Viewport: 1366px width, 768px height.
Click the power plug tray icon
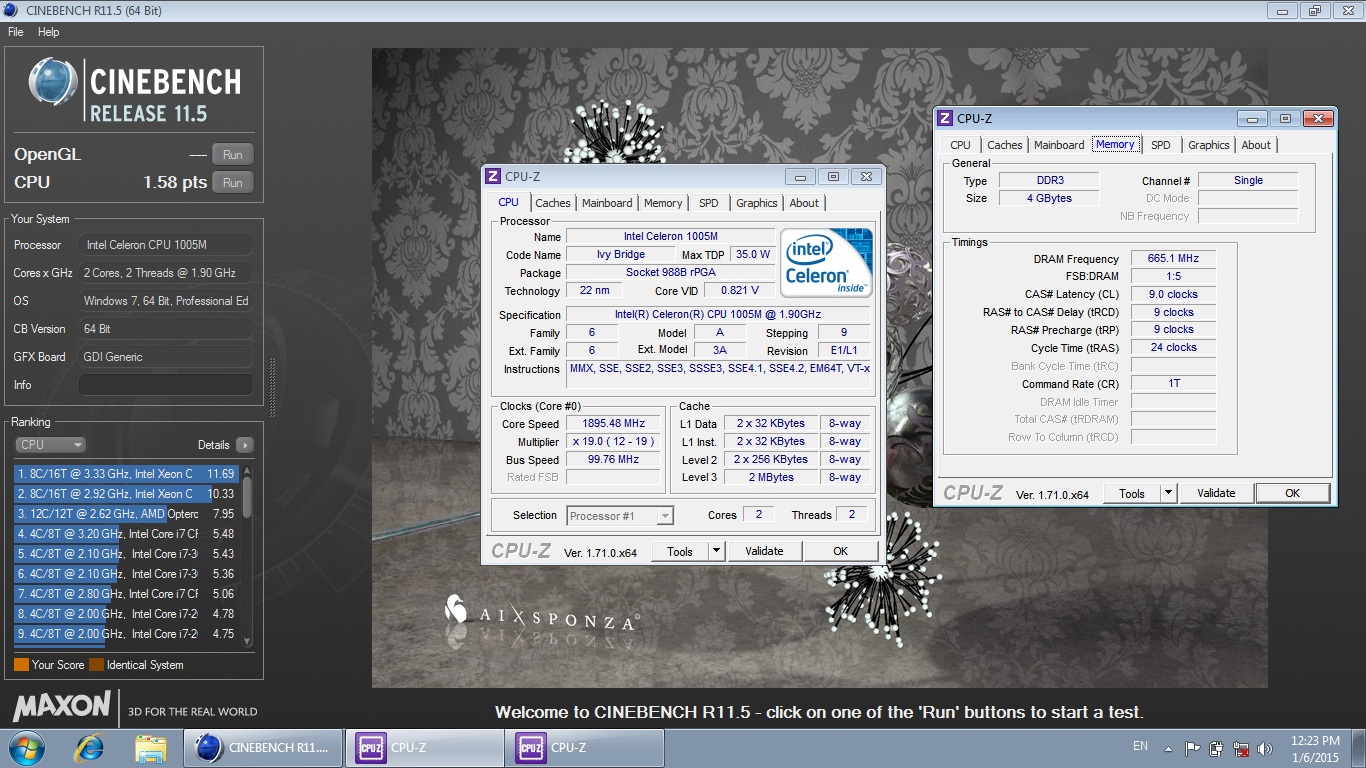coord(1217,748)
